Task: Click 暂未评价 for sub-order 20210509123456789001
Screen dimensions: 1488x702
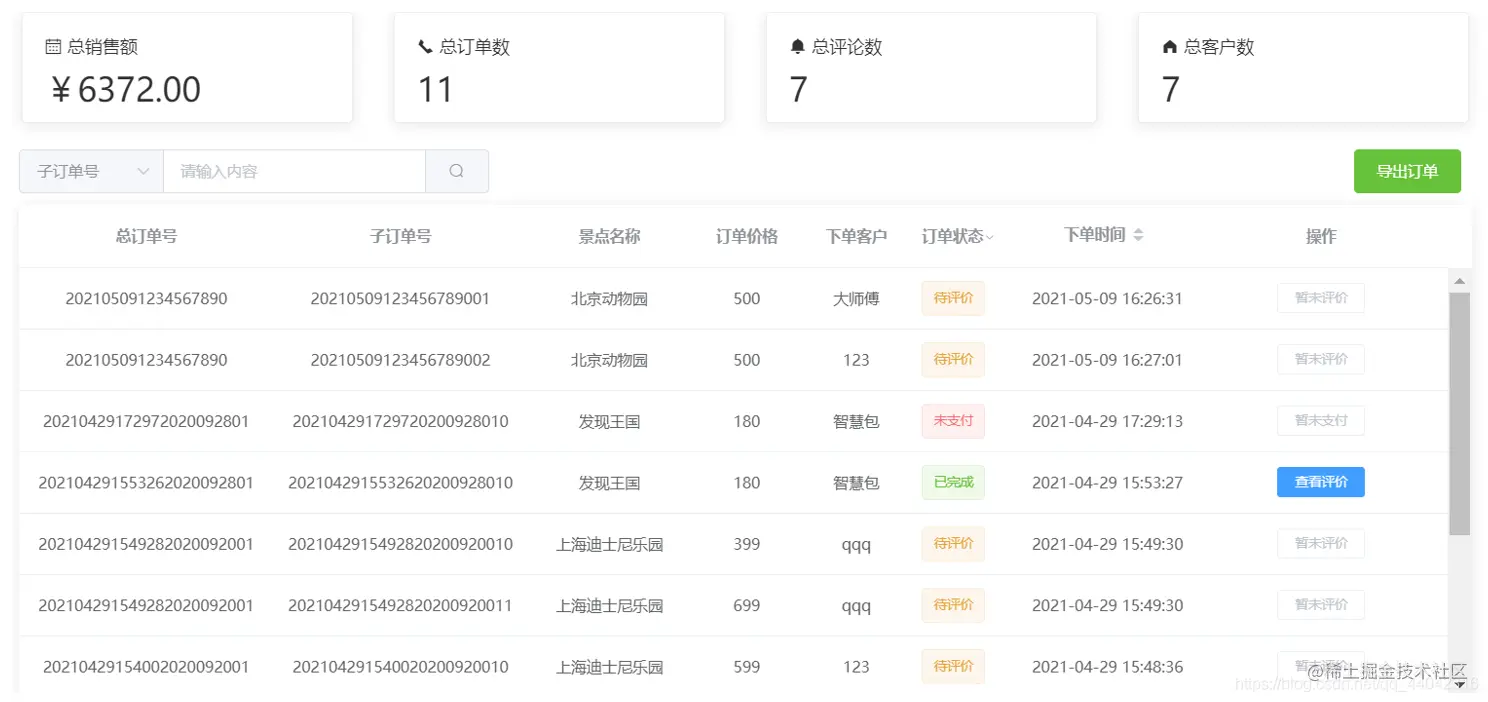Action: (x=1321, y=298)
